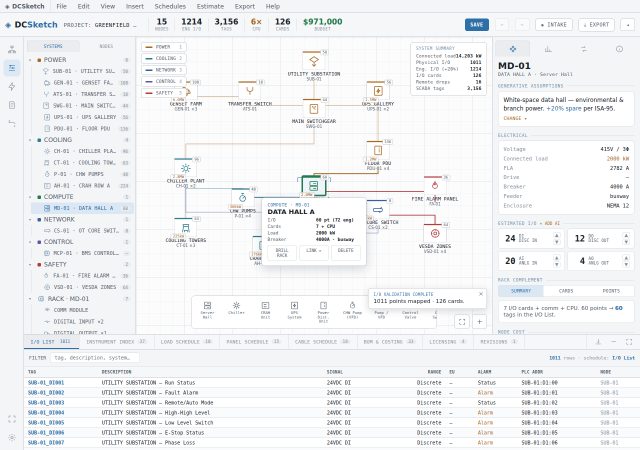Add CHW Pump (VFD) node from palette
The image size is (640, 450).
352,308
